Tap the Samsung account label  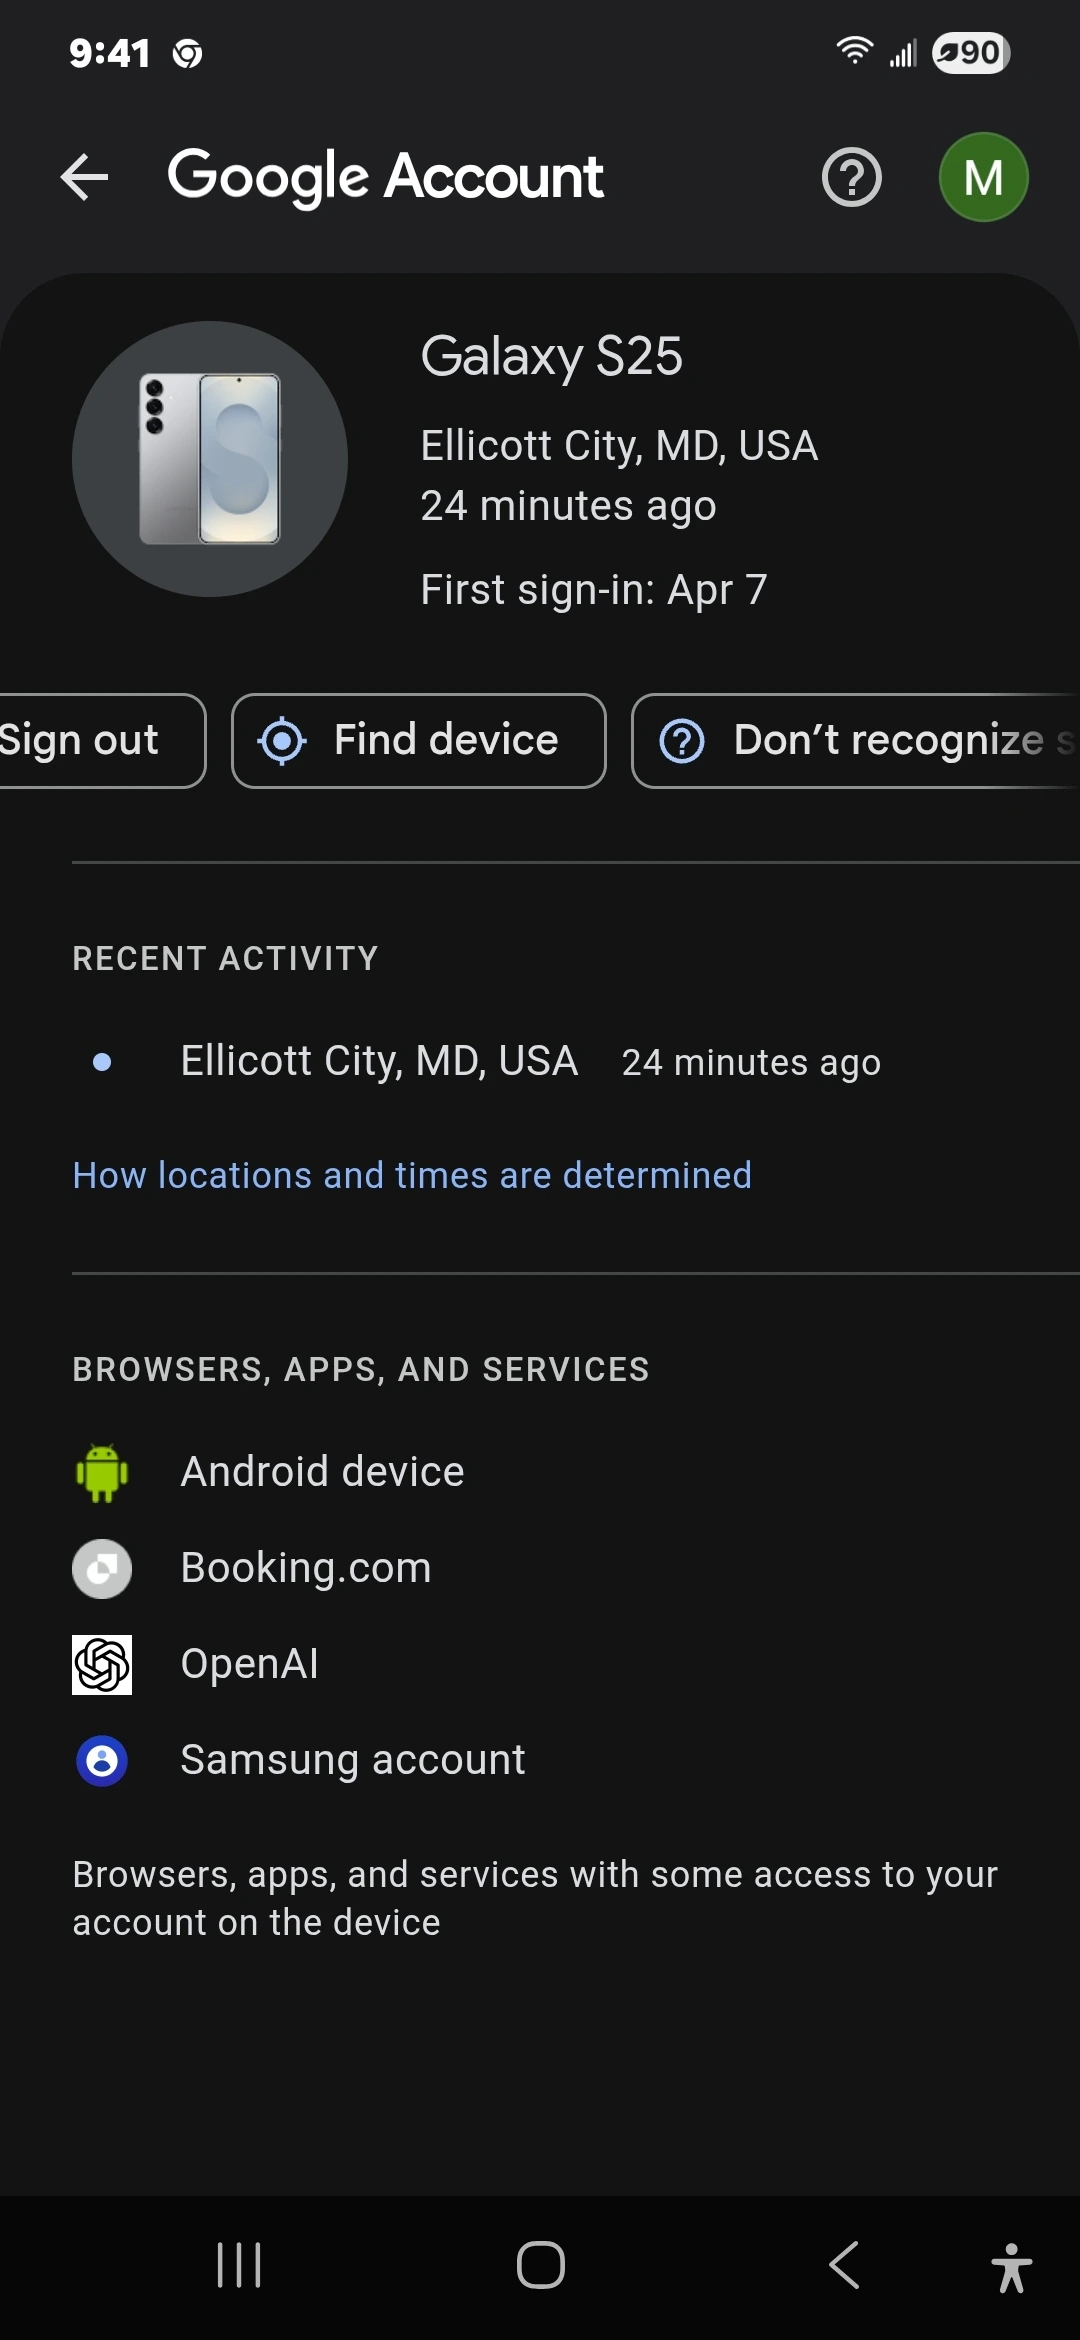[353, 1760]
